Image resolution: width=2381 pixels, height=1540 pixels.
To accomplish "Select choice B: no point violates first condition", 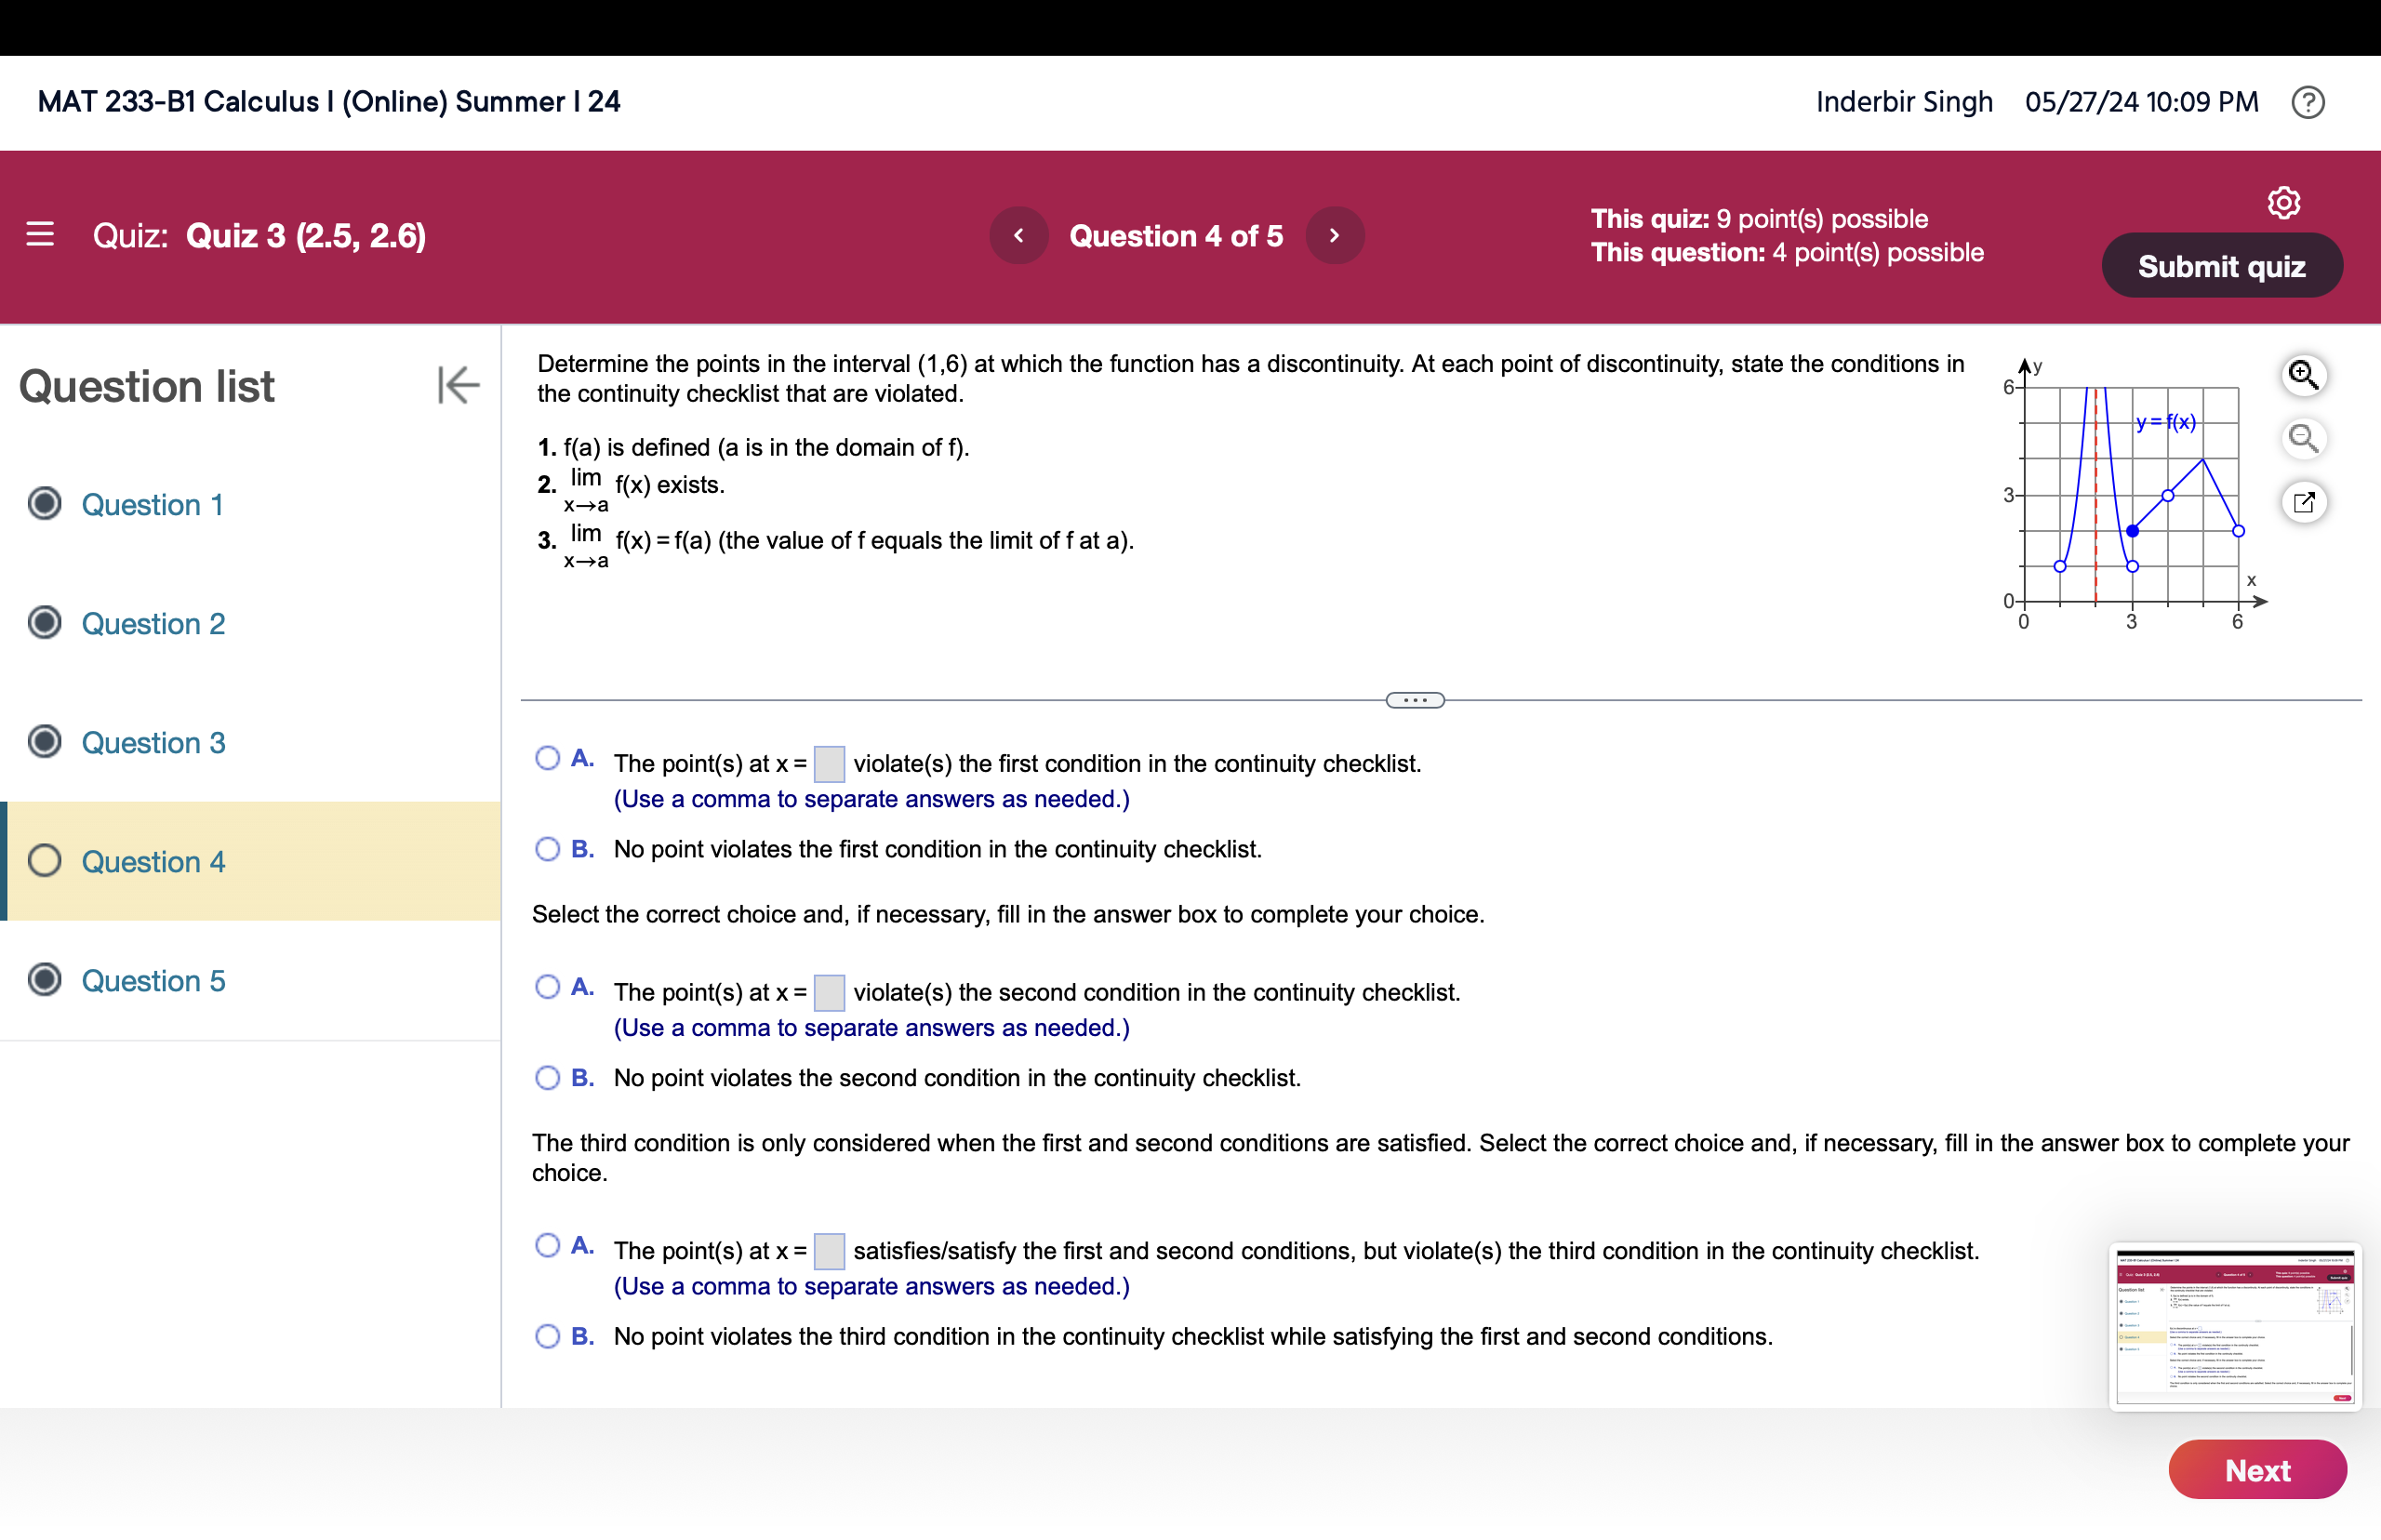I will (548, 849).
